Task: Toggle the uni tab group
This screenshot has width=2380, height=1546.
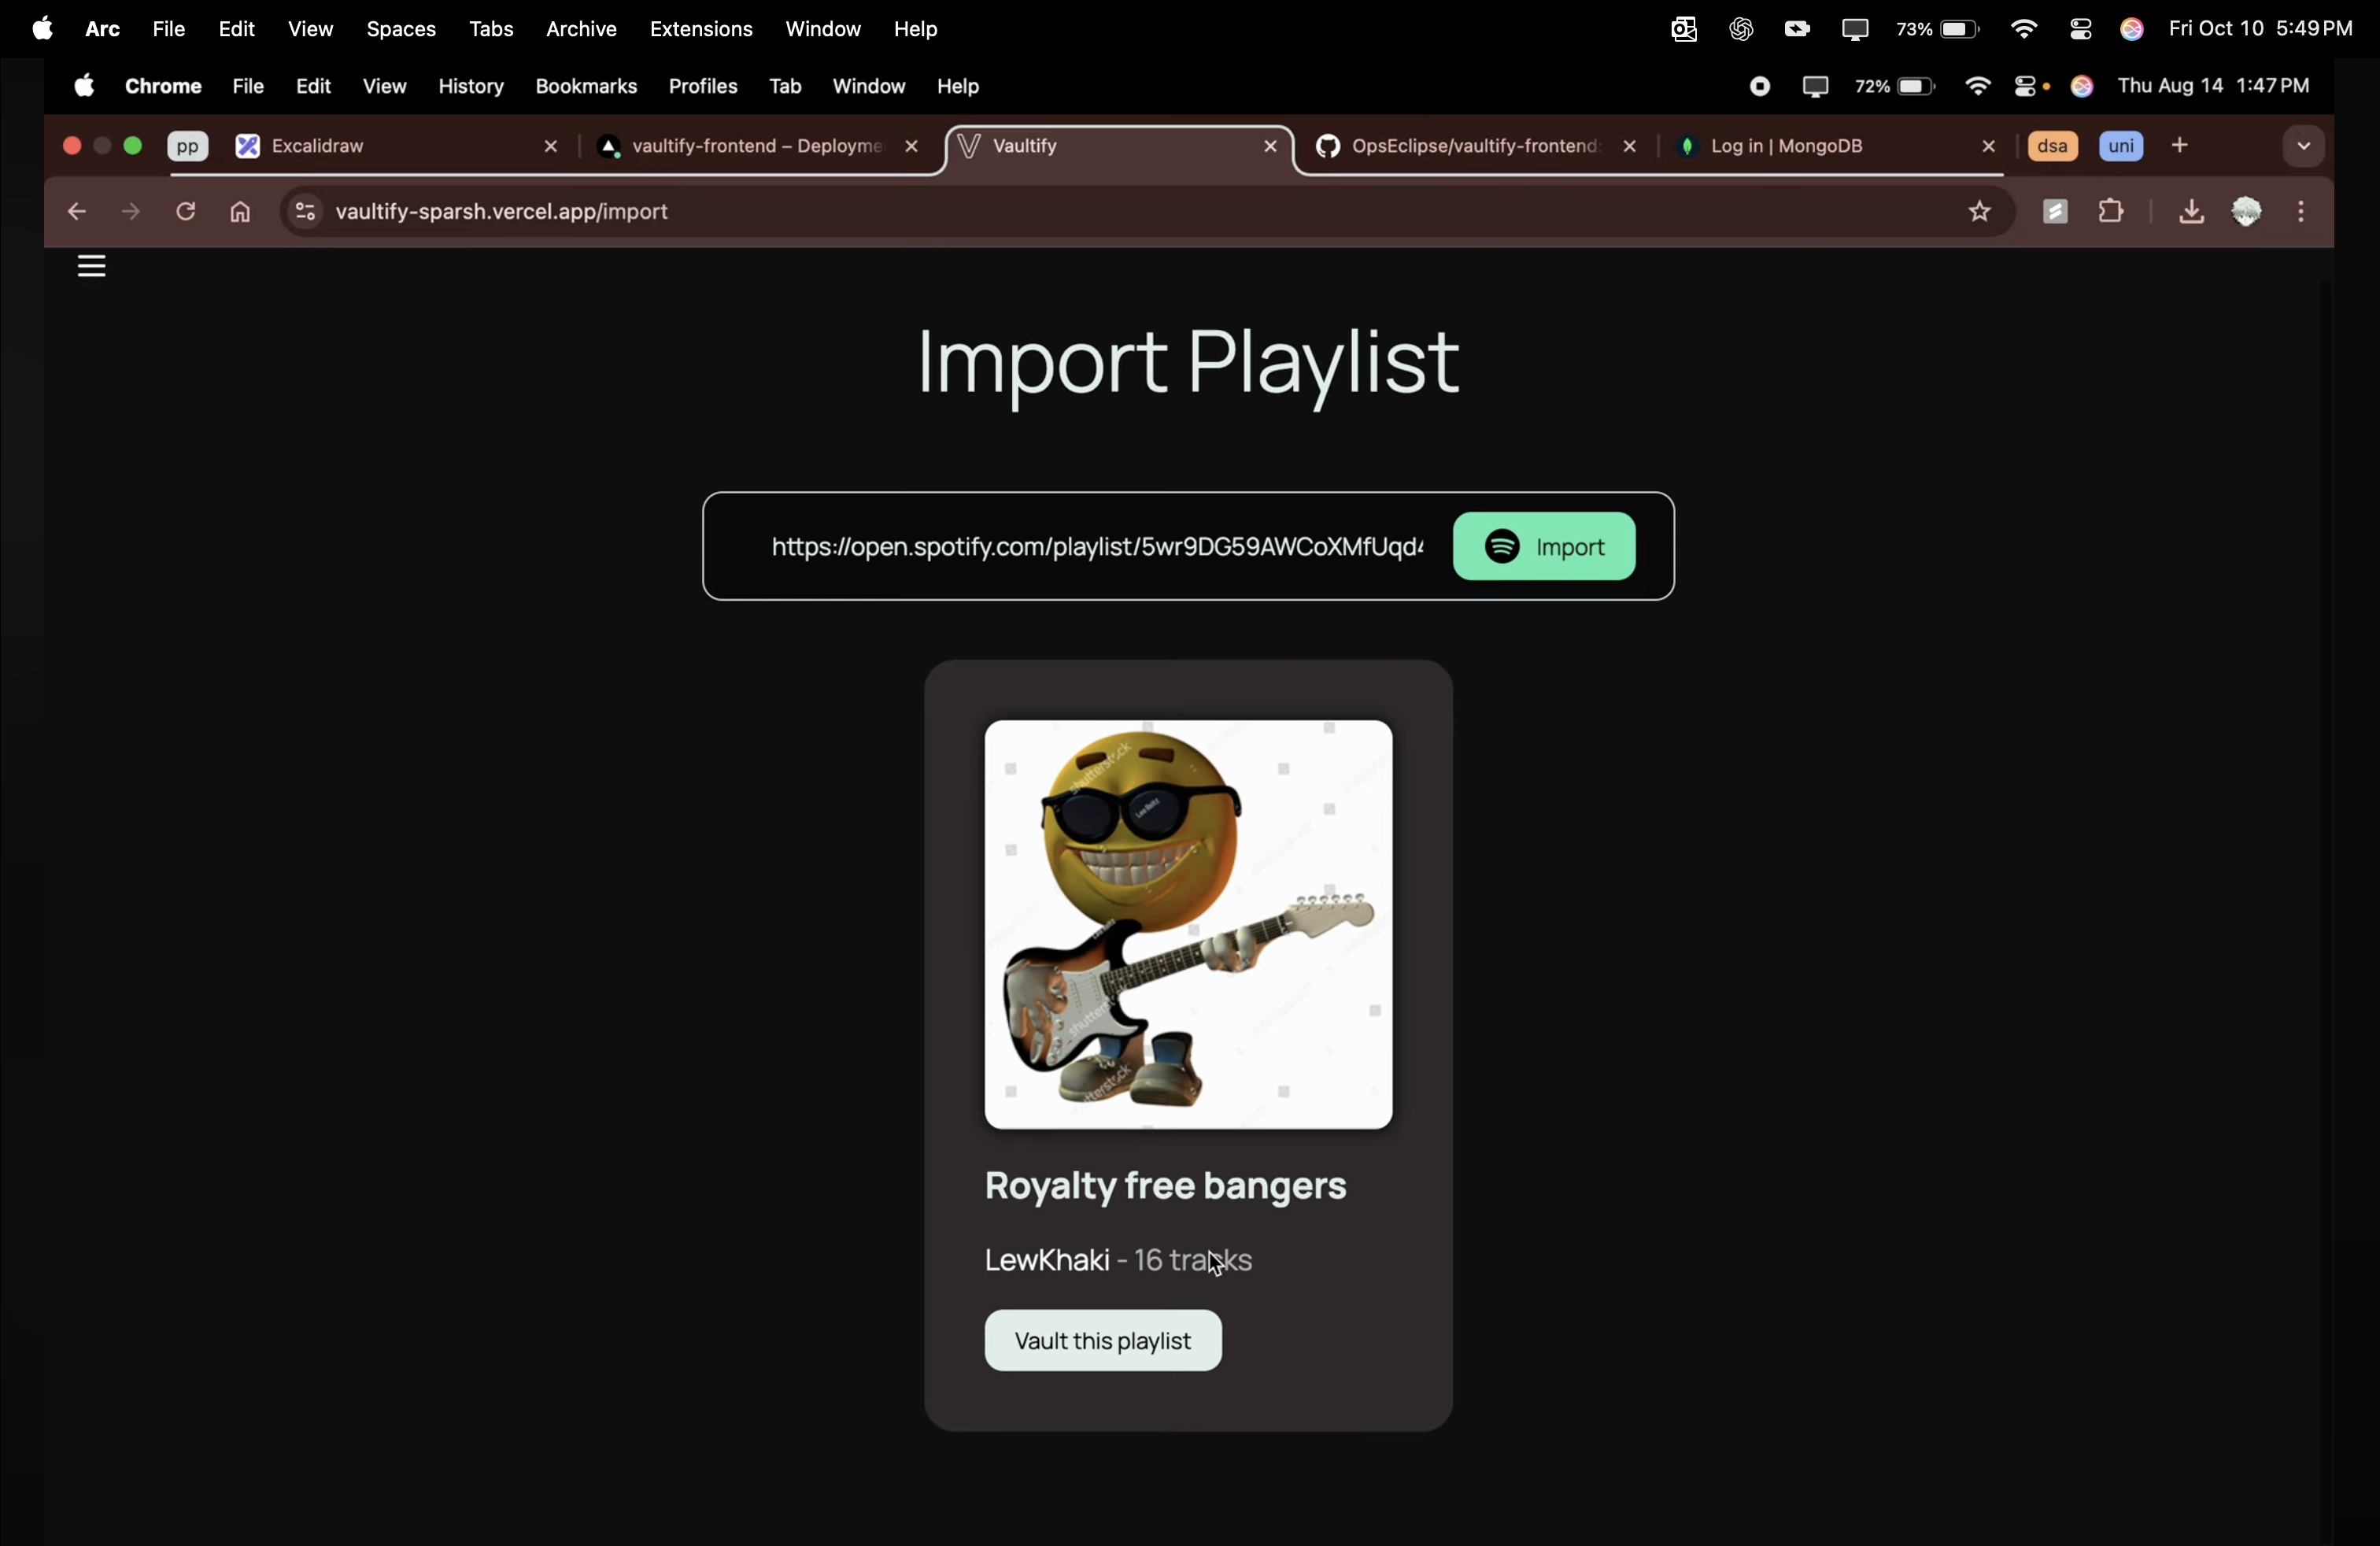Action: (x=2120, y=147)
